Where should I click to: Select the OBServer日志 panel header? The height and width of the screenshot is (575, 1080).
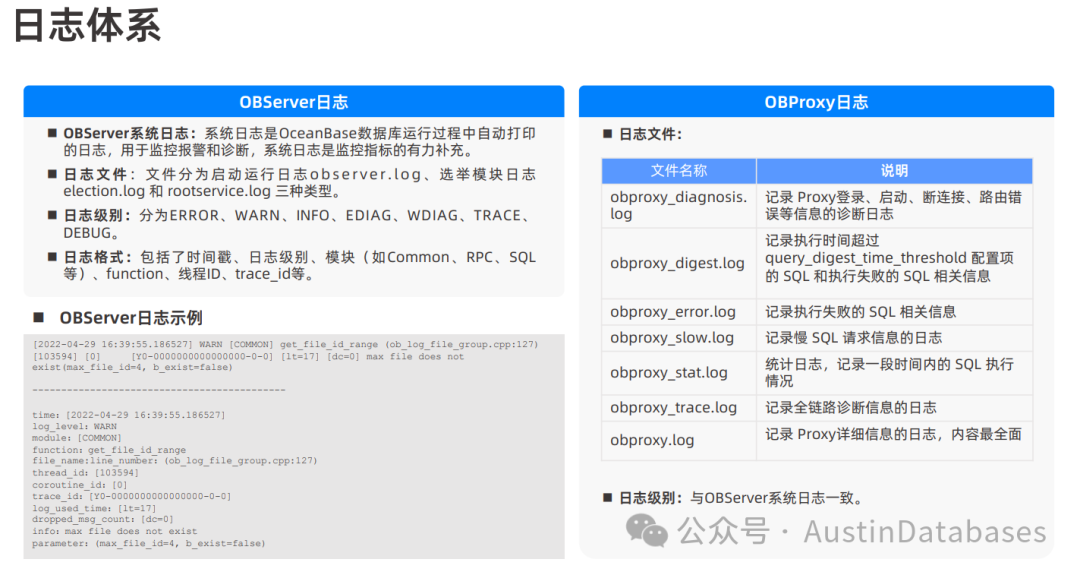(x=294, y=102)
